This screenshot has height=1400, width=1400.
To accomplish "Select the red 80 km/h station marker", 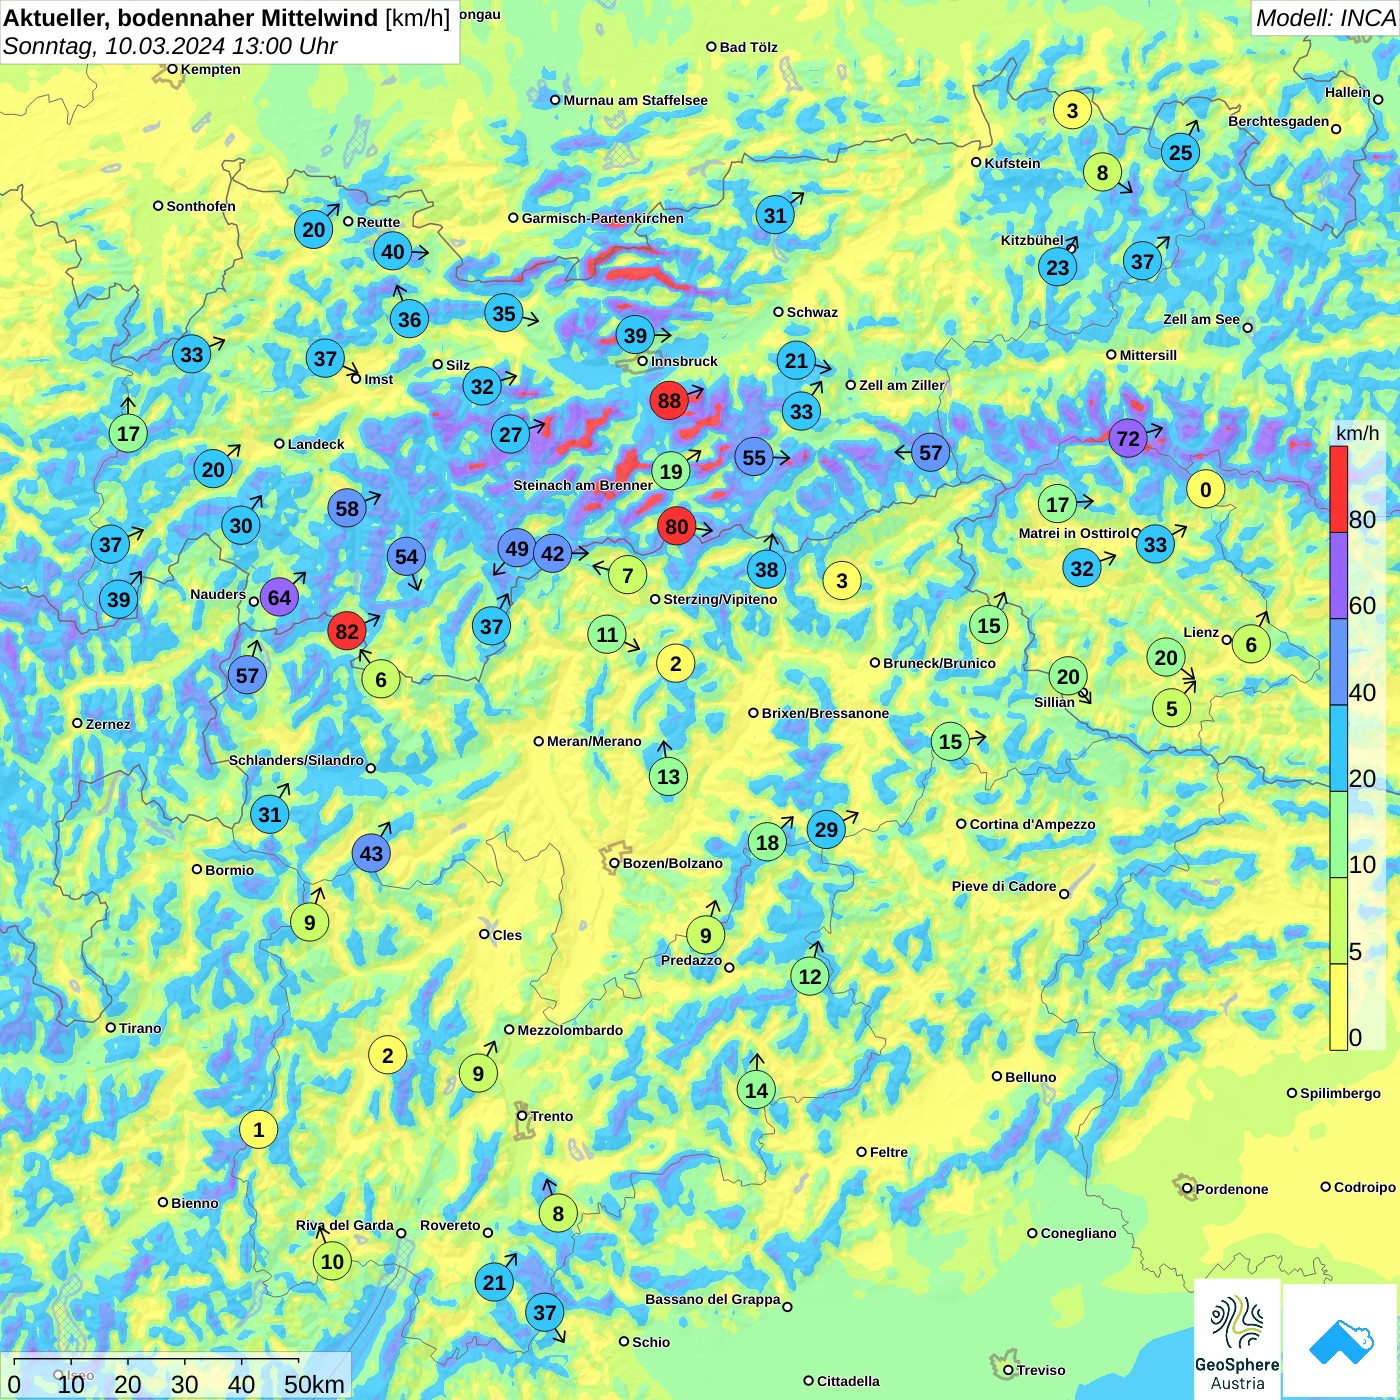I will coord(677,527).
